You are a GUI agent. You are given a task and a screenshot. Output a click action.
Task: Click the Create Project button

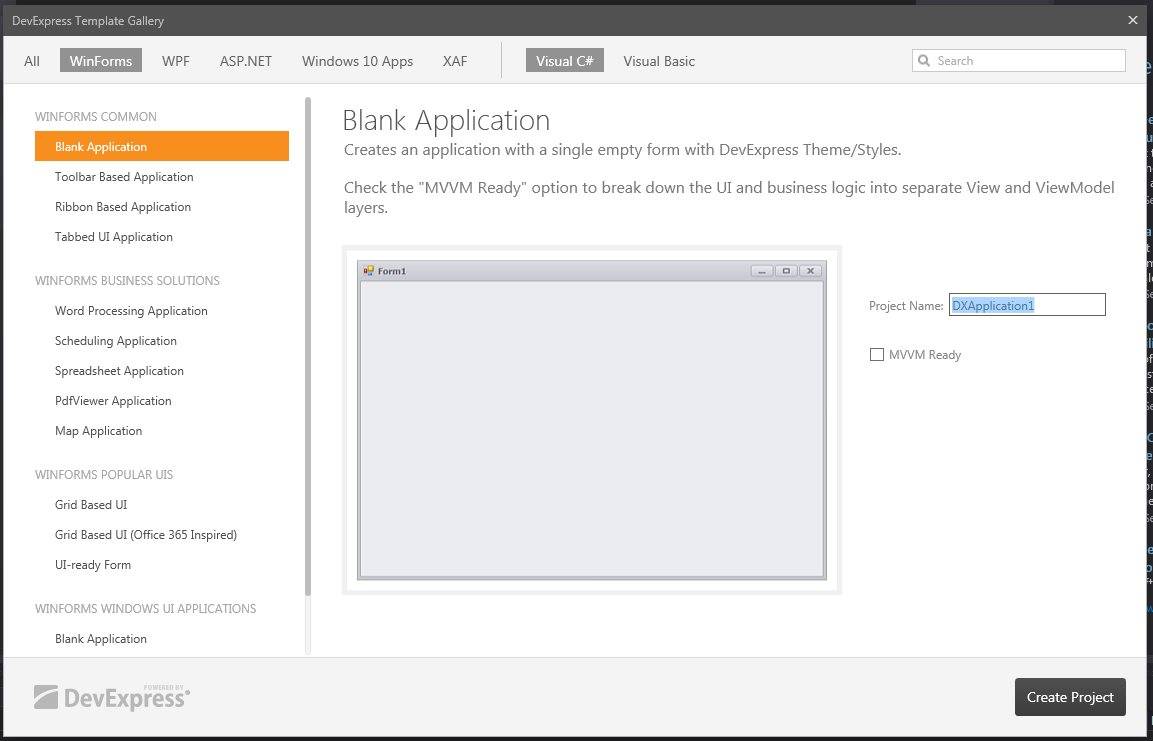click(1070, 697)
